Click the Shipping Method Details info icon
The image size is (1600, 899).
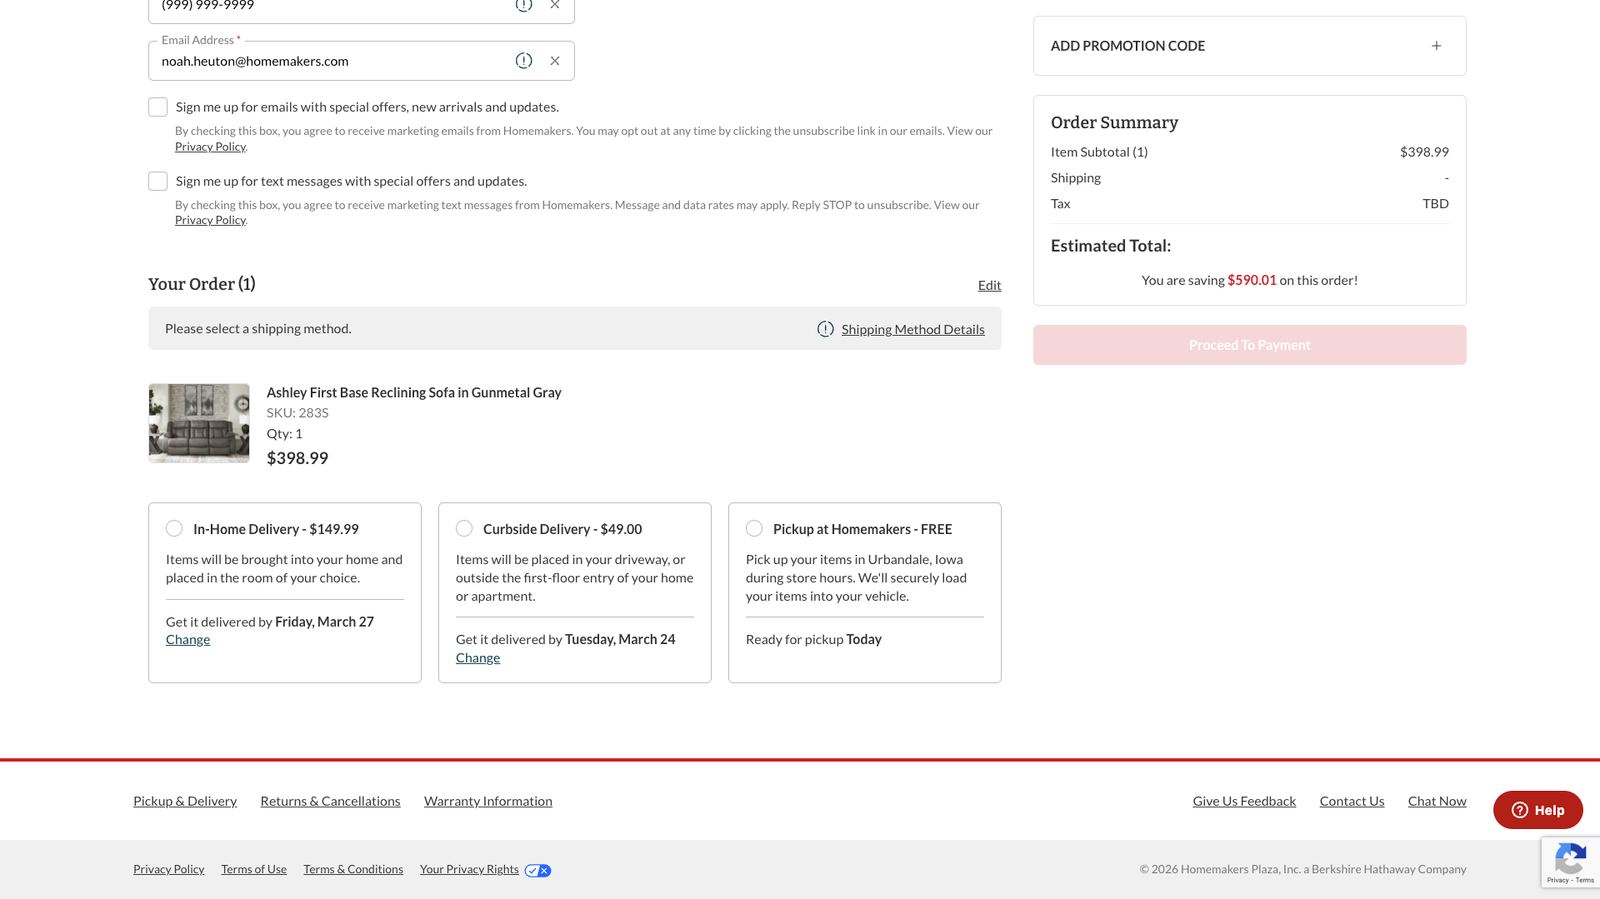click(825, 329)
